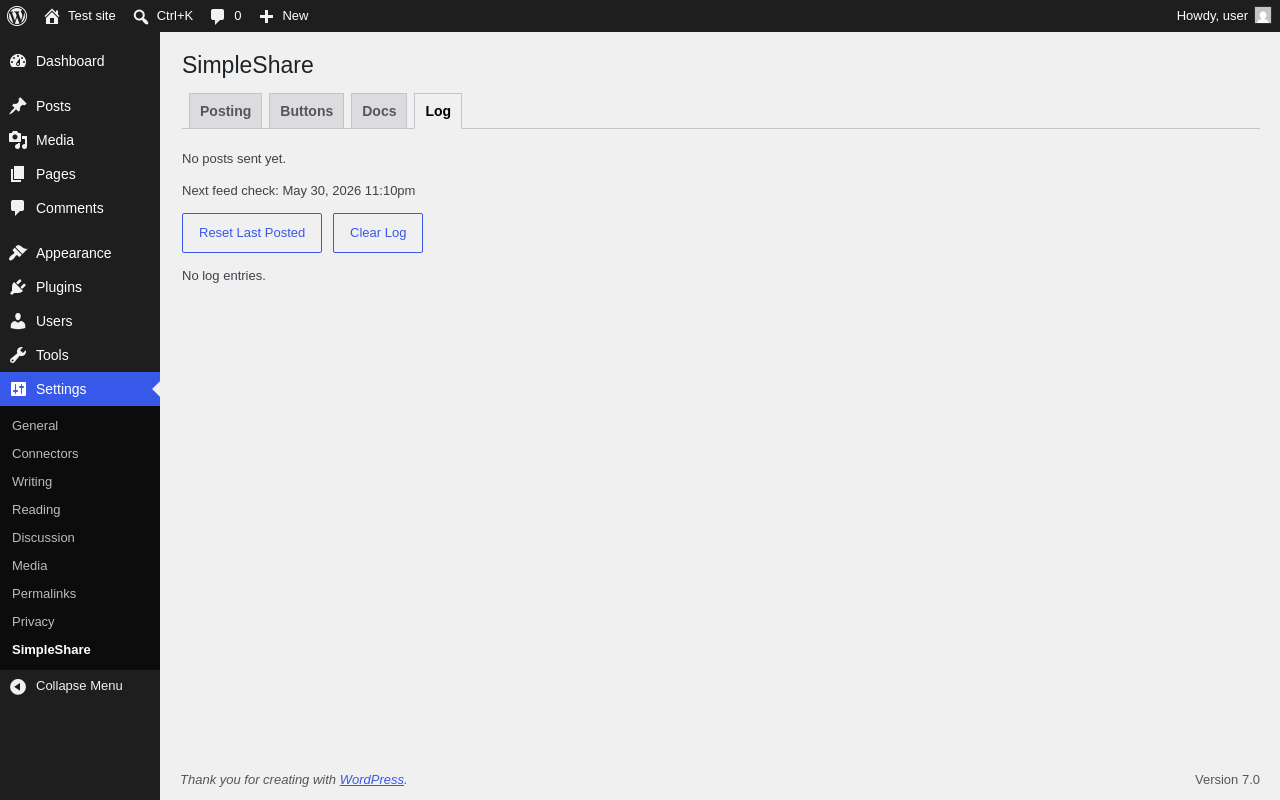Screen dimensions: 1280x800
Task: Click the Reset Last Posted button
Action: 252,233
